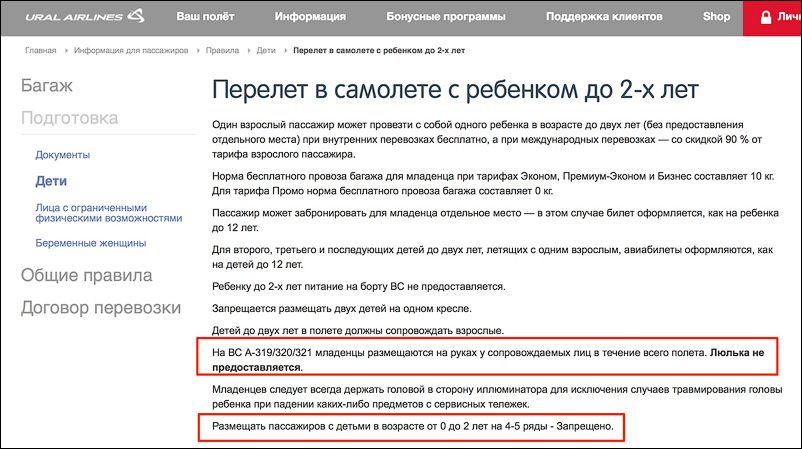This screenshot has height=449, width=802.
Task: Click text Запрещается размещать двух детей
Action: click(342, 309)
